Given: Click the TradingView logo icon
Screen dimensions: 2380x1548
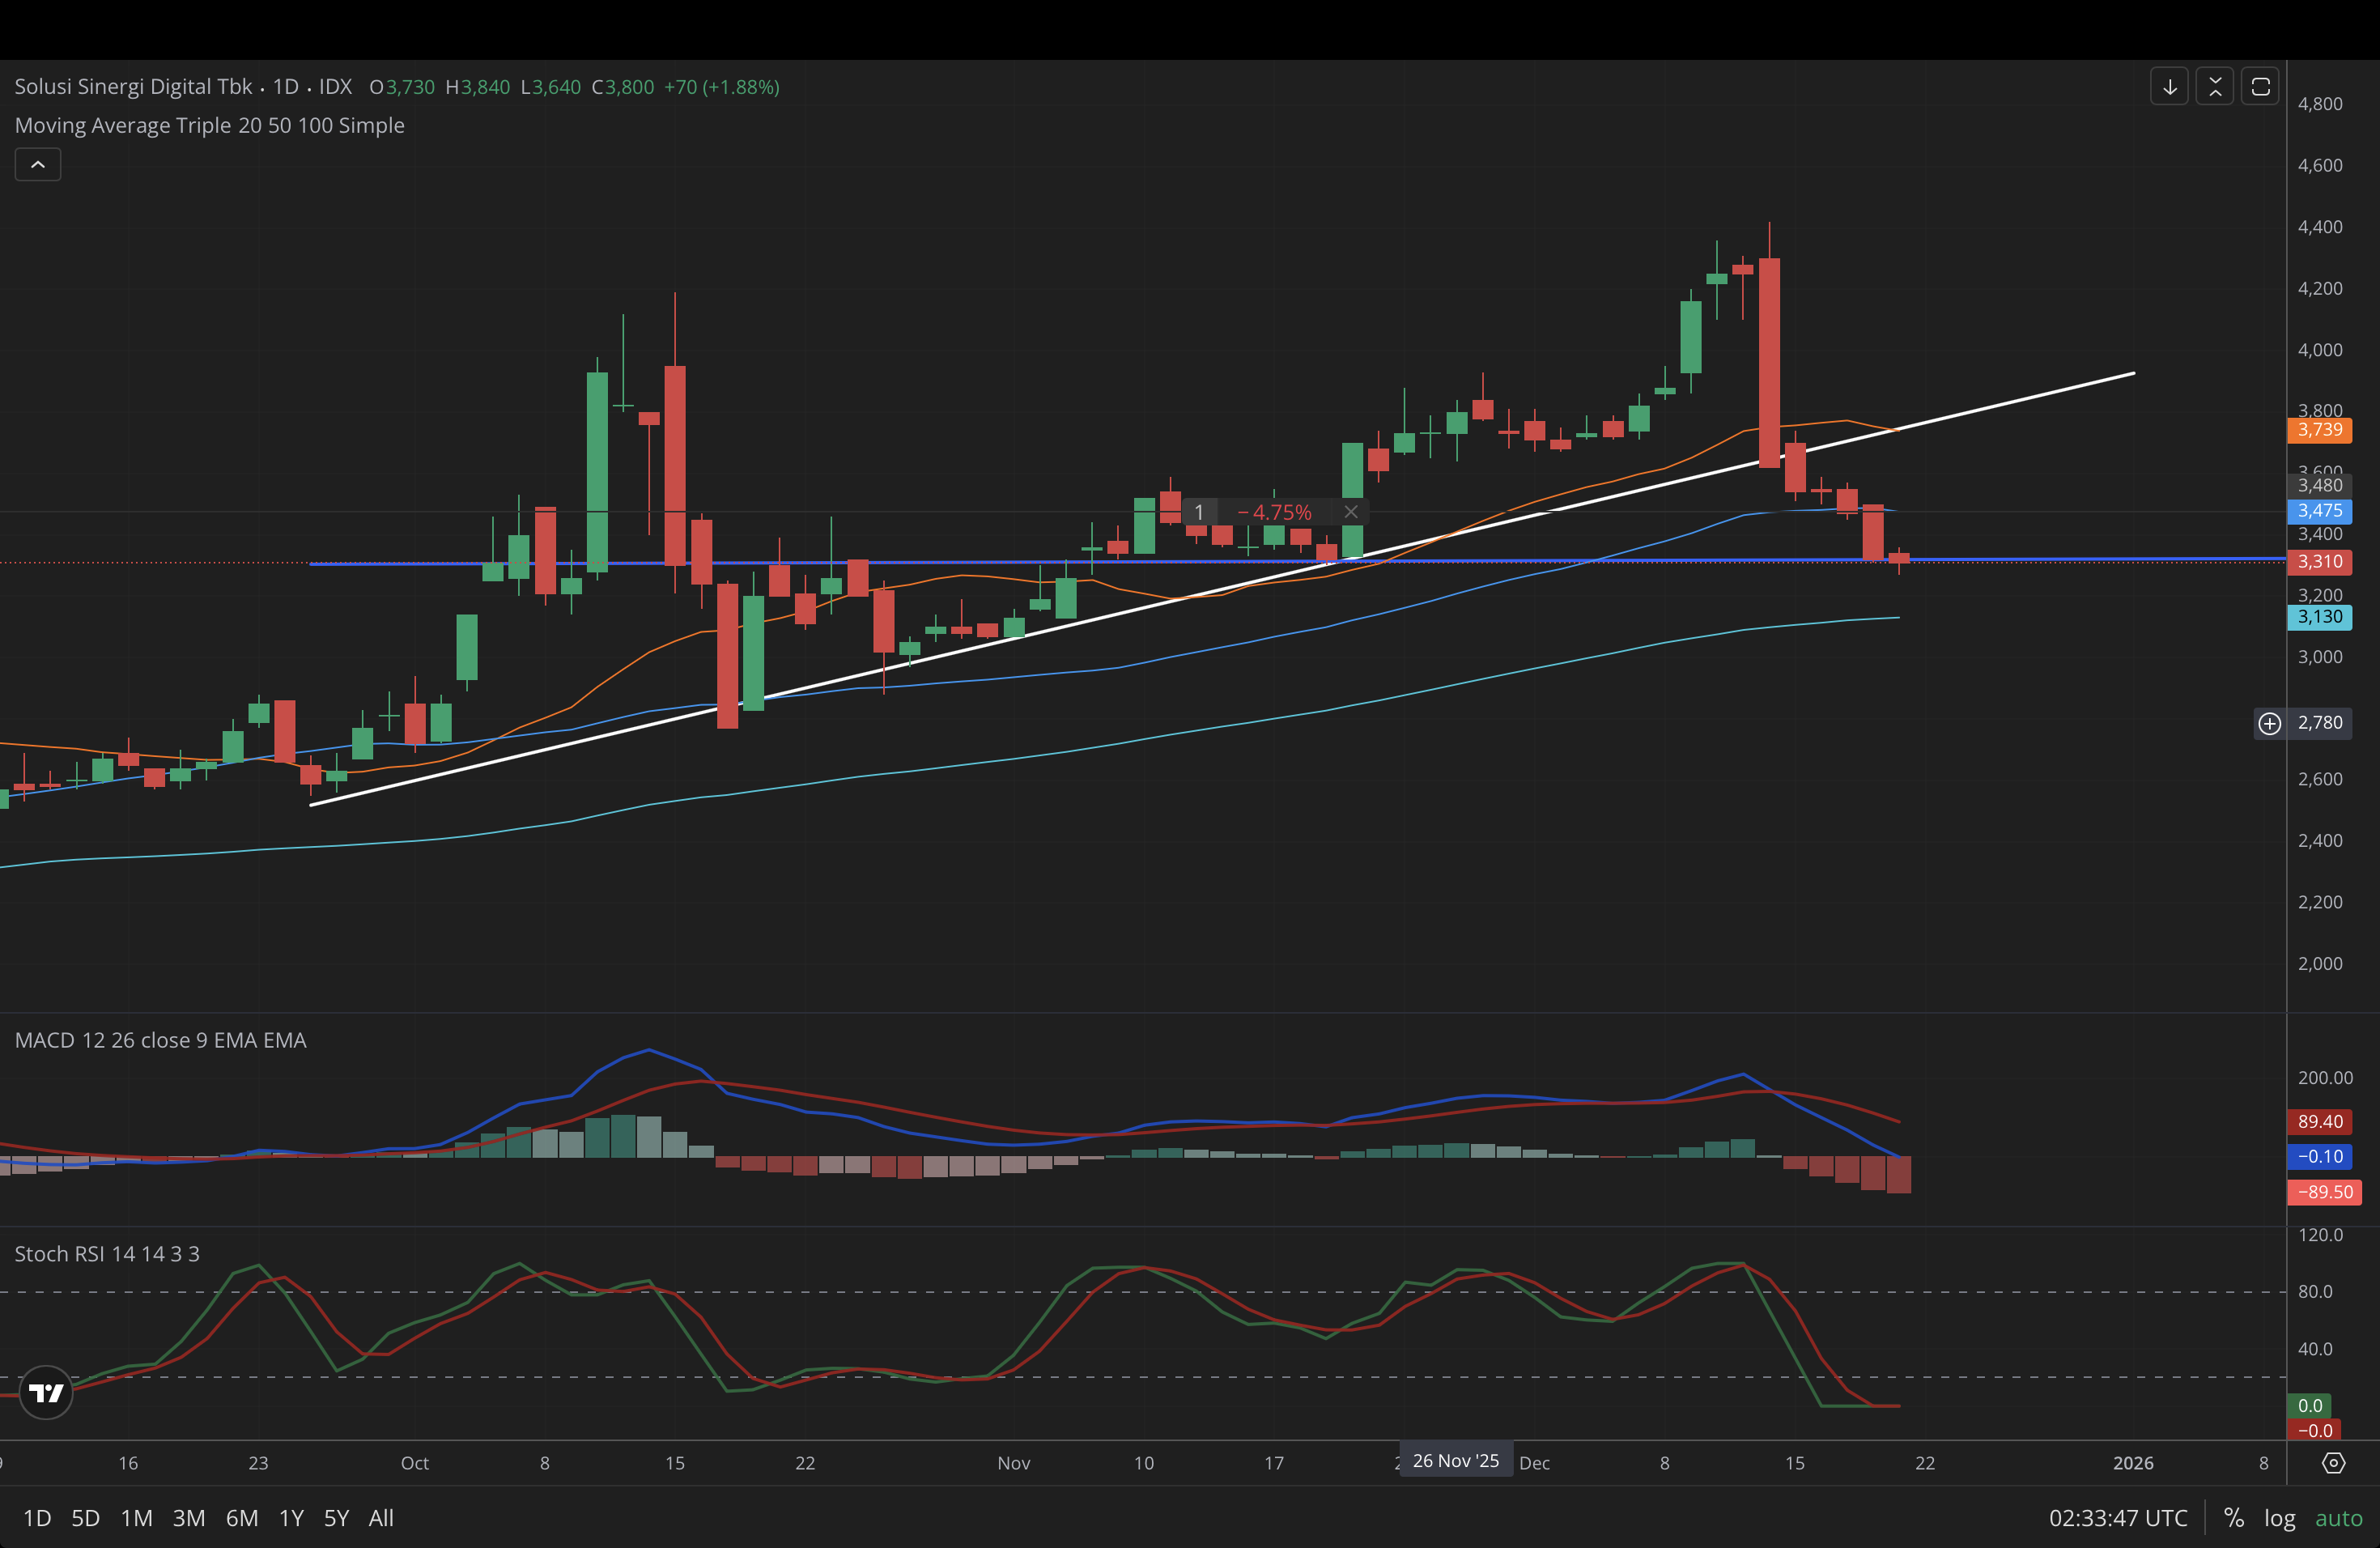Looking at the screenshot, I should pos(46,1392).
